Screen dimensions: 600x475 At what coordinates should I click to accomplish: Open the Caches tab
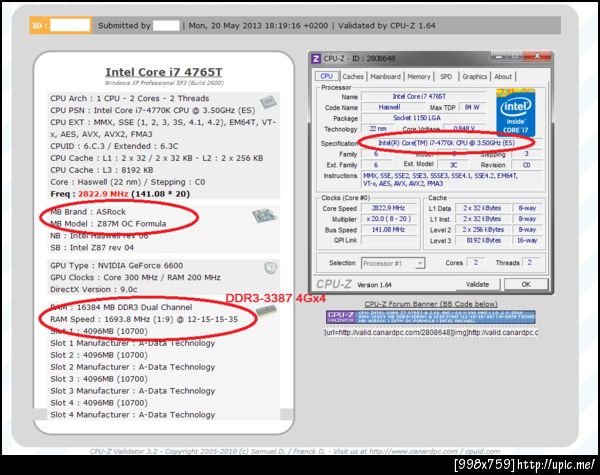pos(353,77)
